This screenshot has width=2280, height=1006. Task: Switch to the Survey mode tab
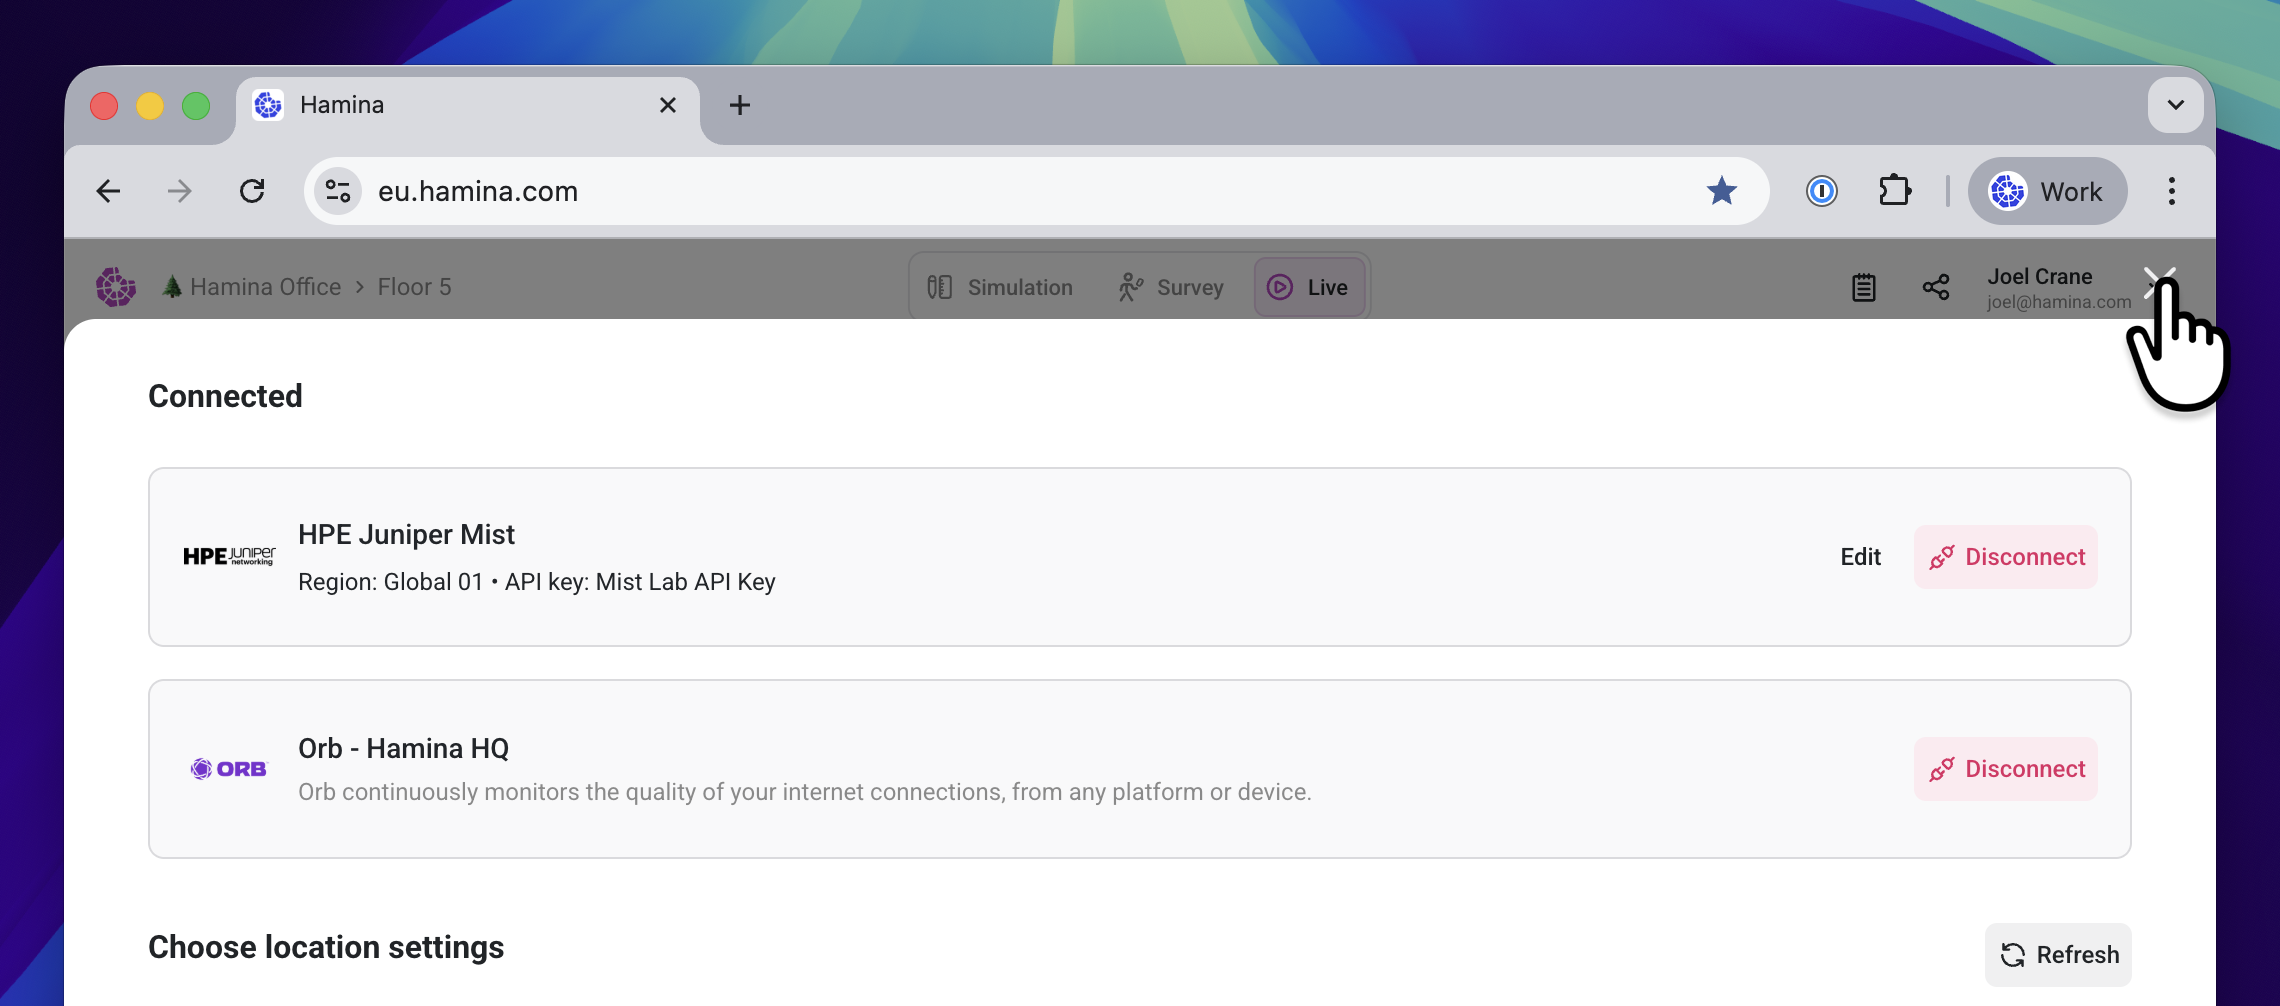coord(1171,287)
